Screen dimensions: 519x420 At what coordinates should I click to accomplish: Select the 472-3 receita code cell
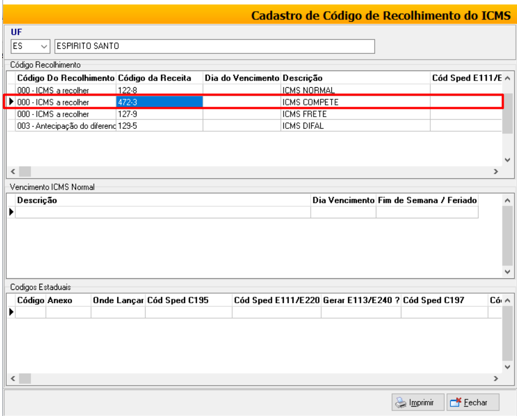[159, 102]
